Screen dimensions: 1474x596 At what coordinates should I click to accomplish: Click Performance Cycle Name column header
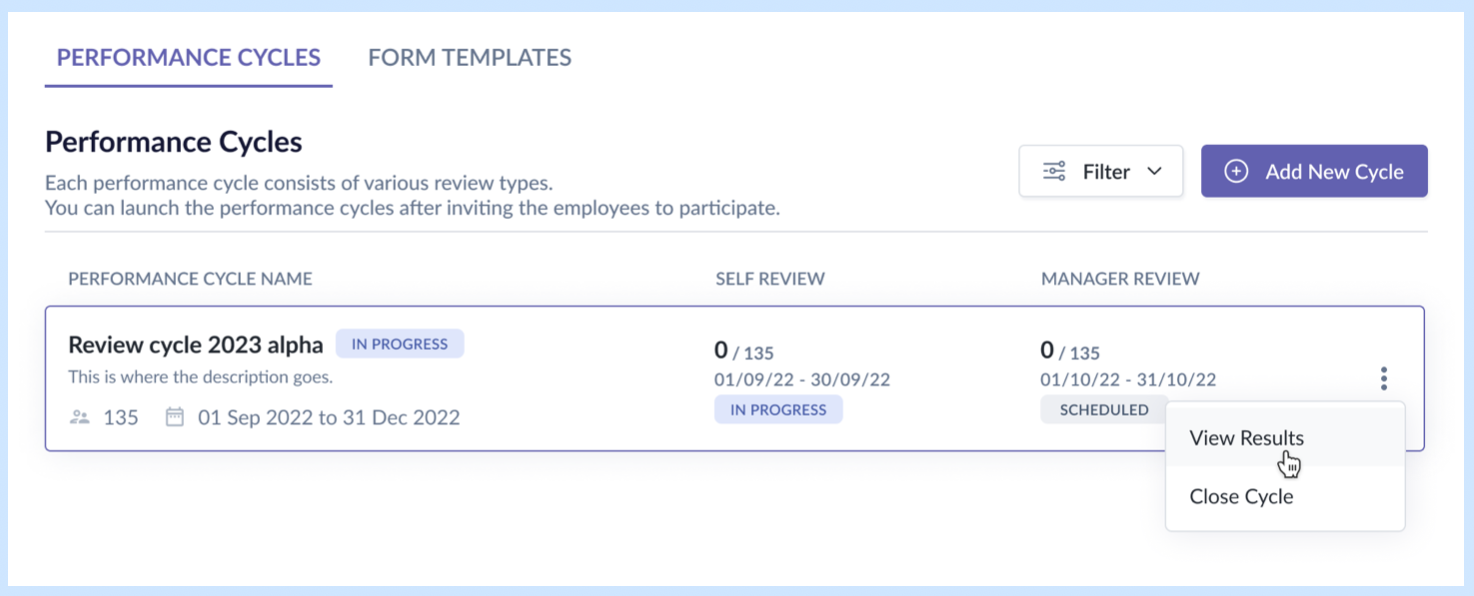click(190, 279)
